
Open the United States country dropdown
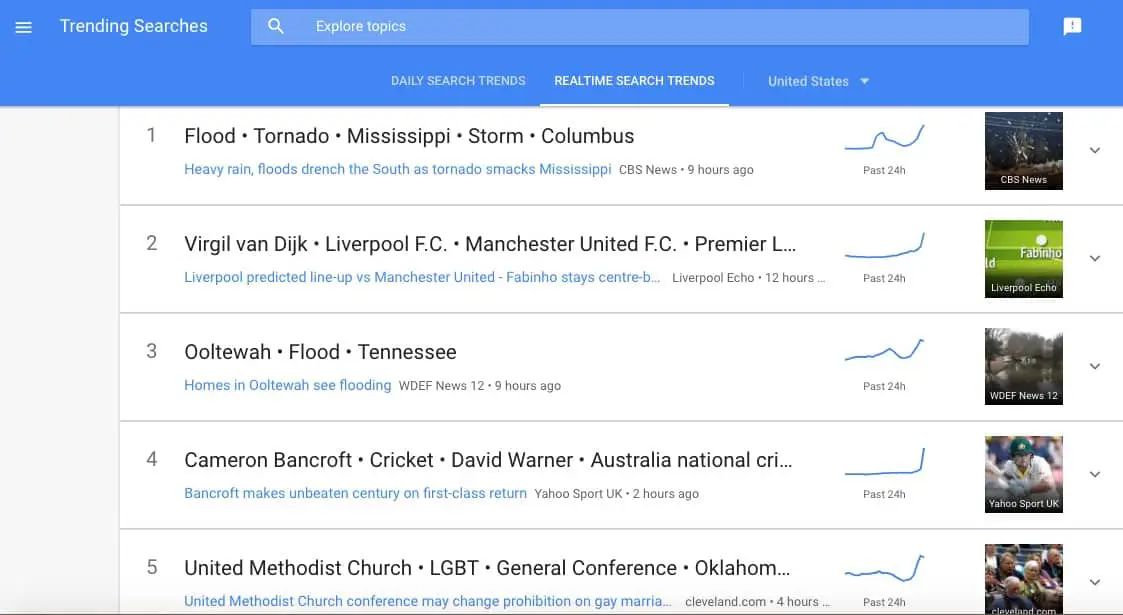(x=818, y=82)
